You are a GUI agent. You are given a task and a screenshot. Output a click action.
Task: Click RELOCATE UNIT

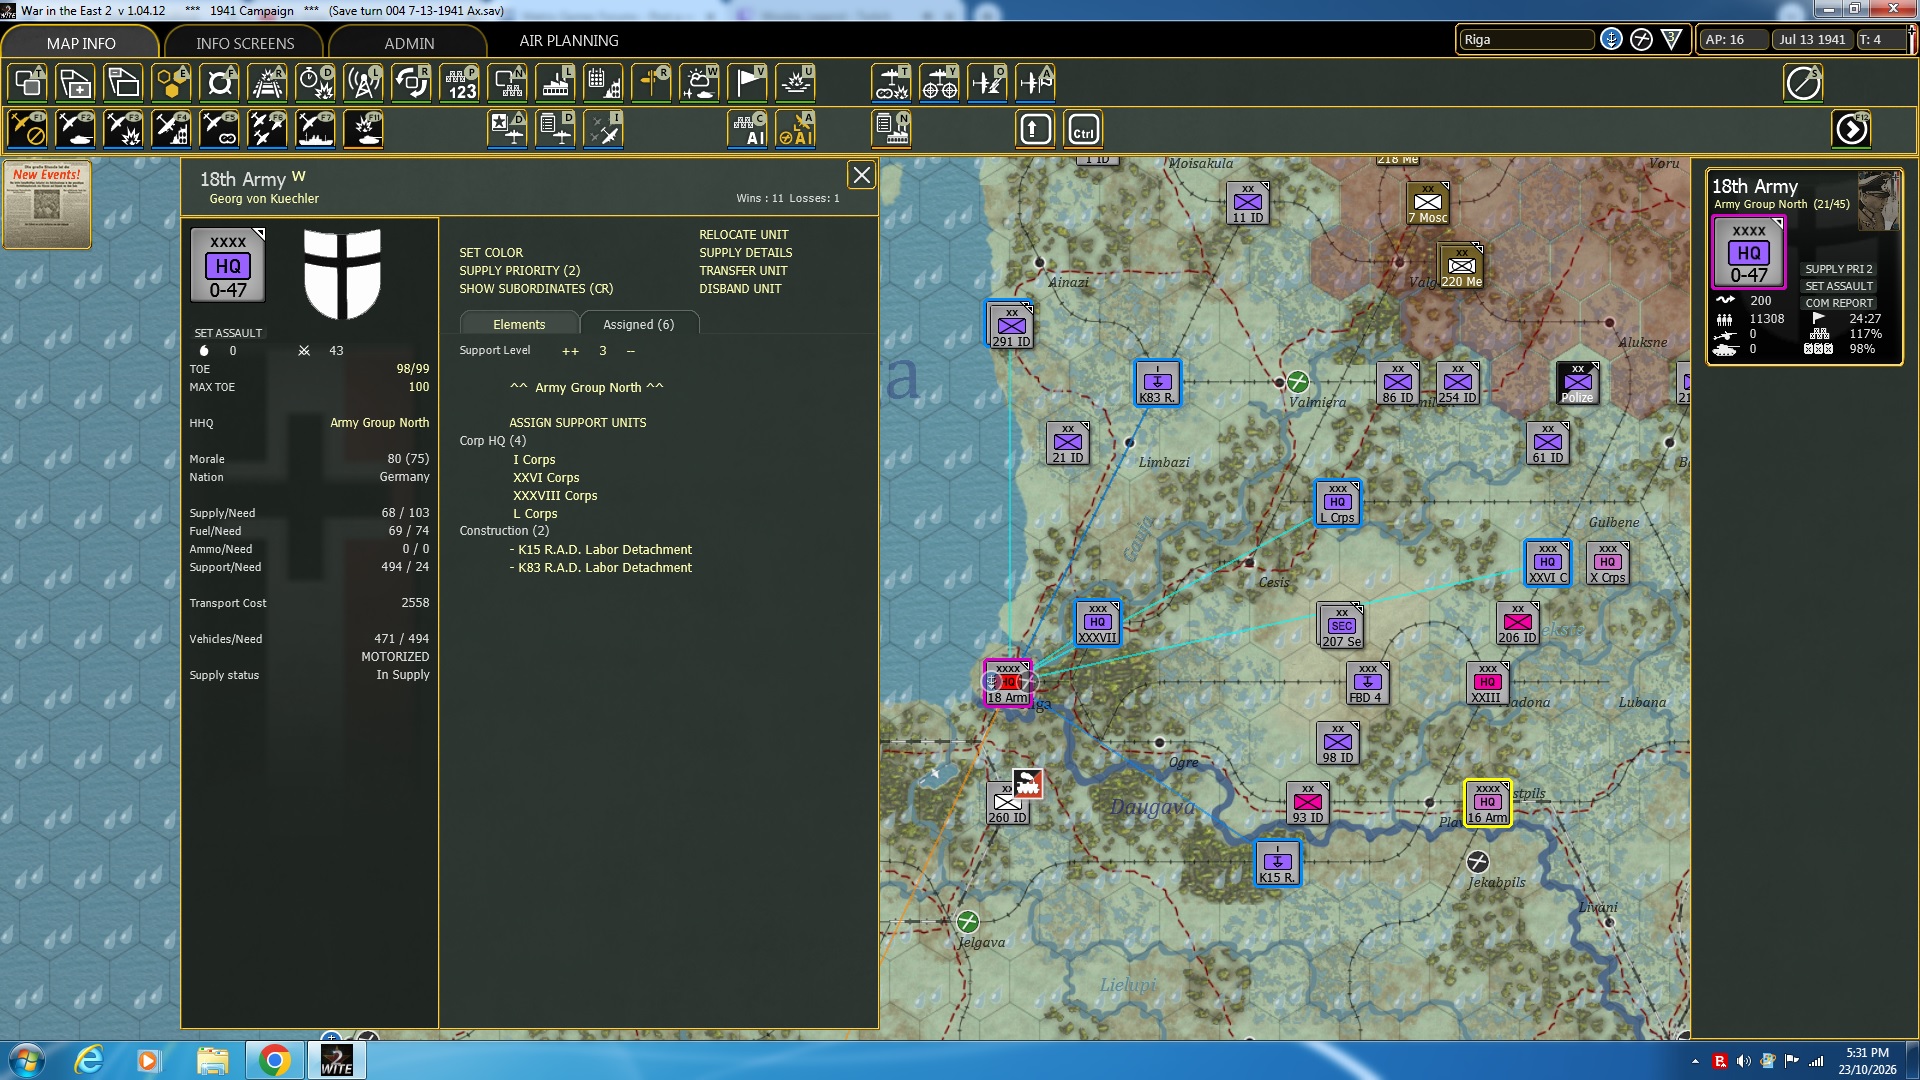[743, 235]
